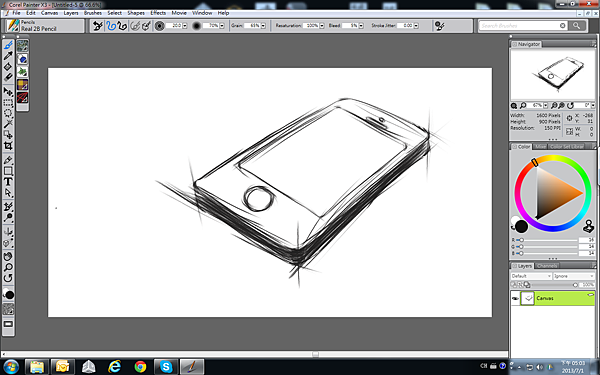
Task: Enable Straight Line Strokes mode
Action: tap(122, 26)
